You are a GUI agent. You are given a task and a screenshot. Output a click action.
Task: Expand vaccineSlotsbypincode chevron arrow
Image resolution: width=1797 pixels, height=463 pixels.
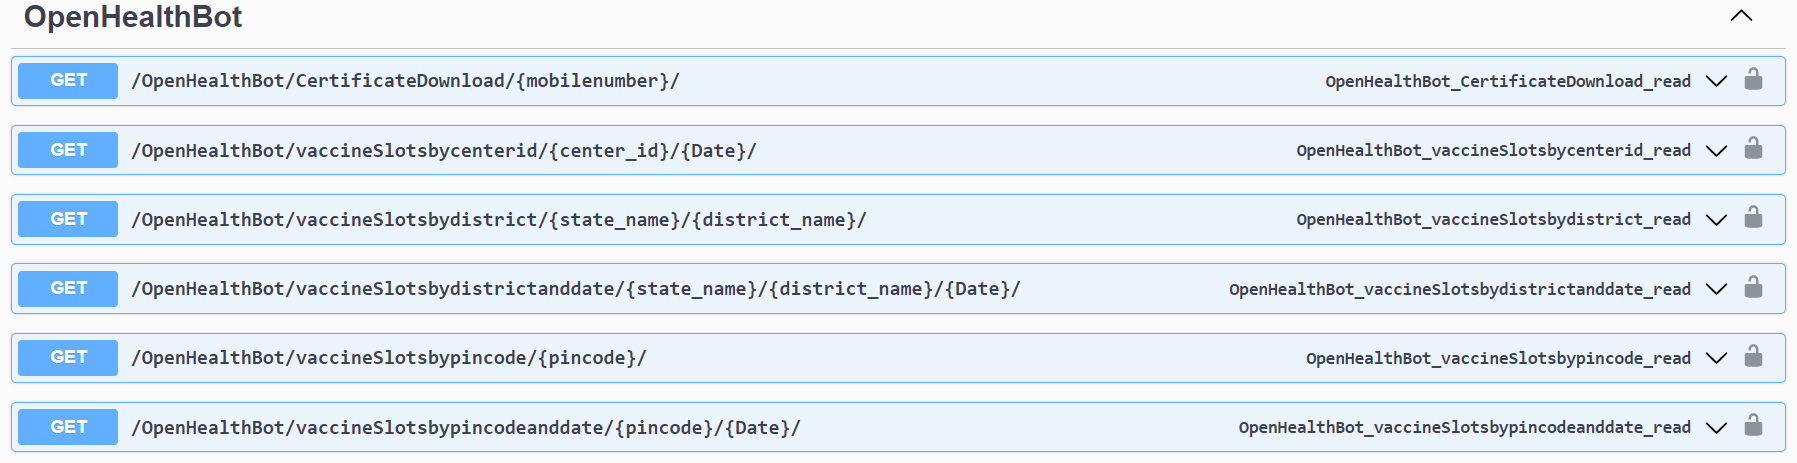(x=1716, y=358)
